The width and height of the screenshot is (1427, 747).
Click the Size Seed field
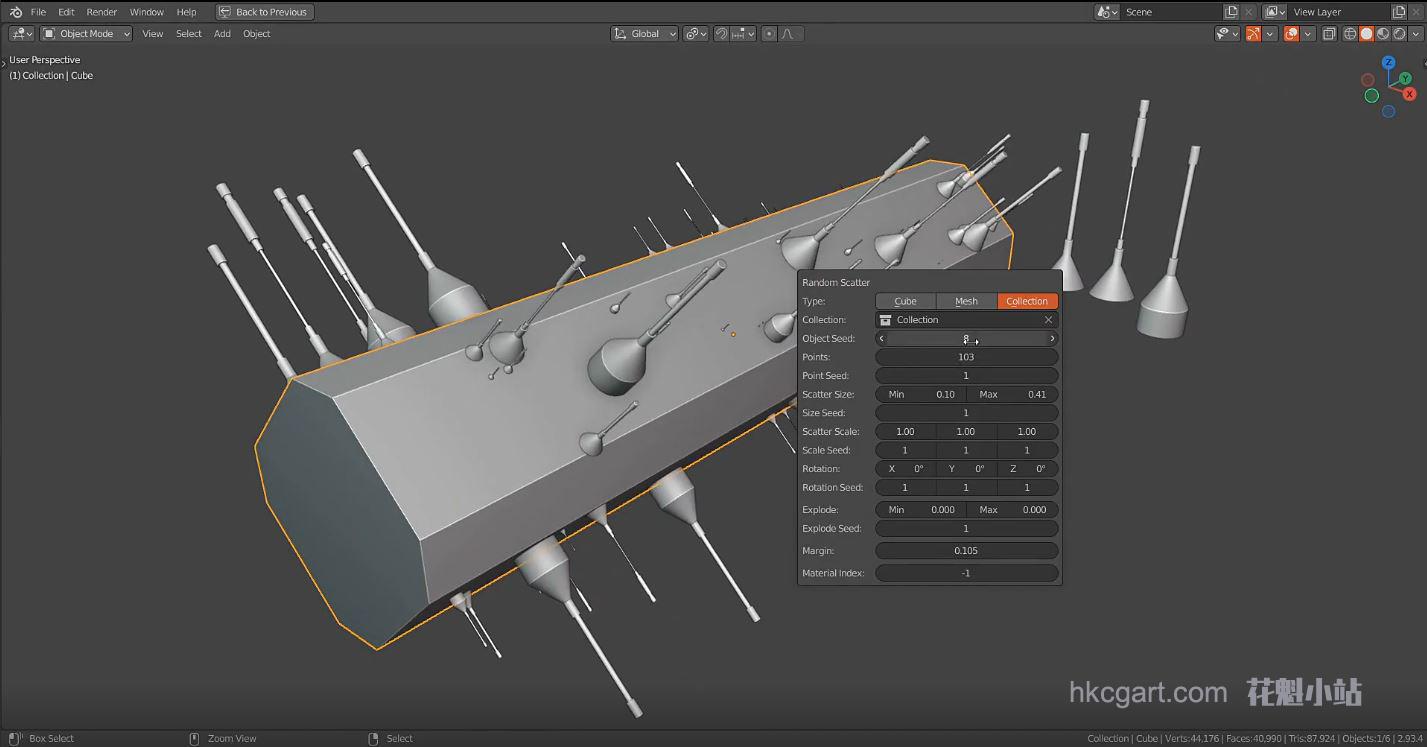[x=966, y=413]
